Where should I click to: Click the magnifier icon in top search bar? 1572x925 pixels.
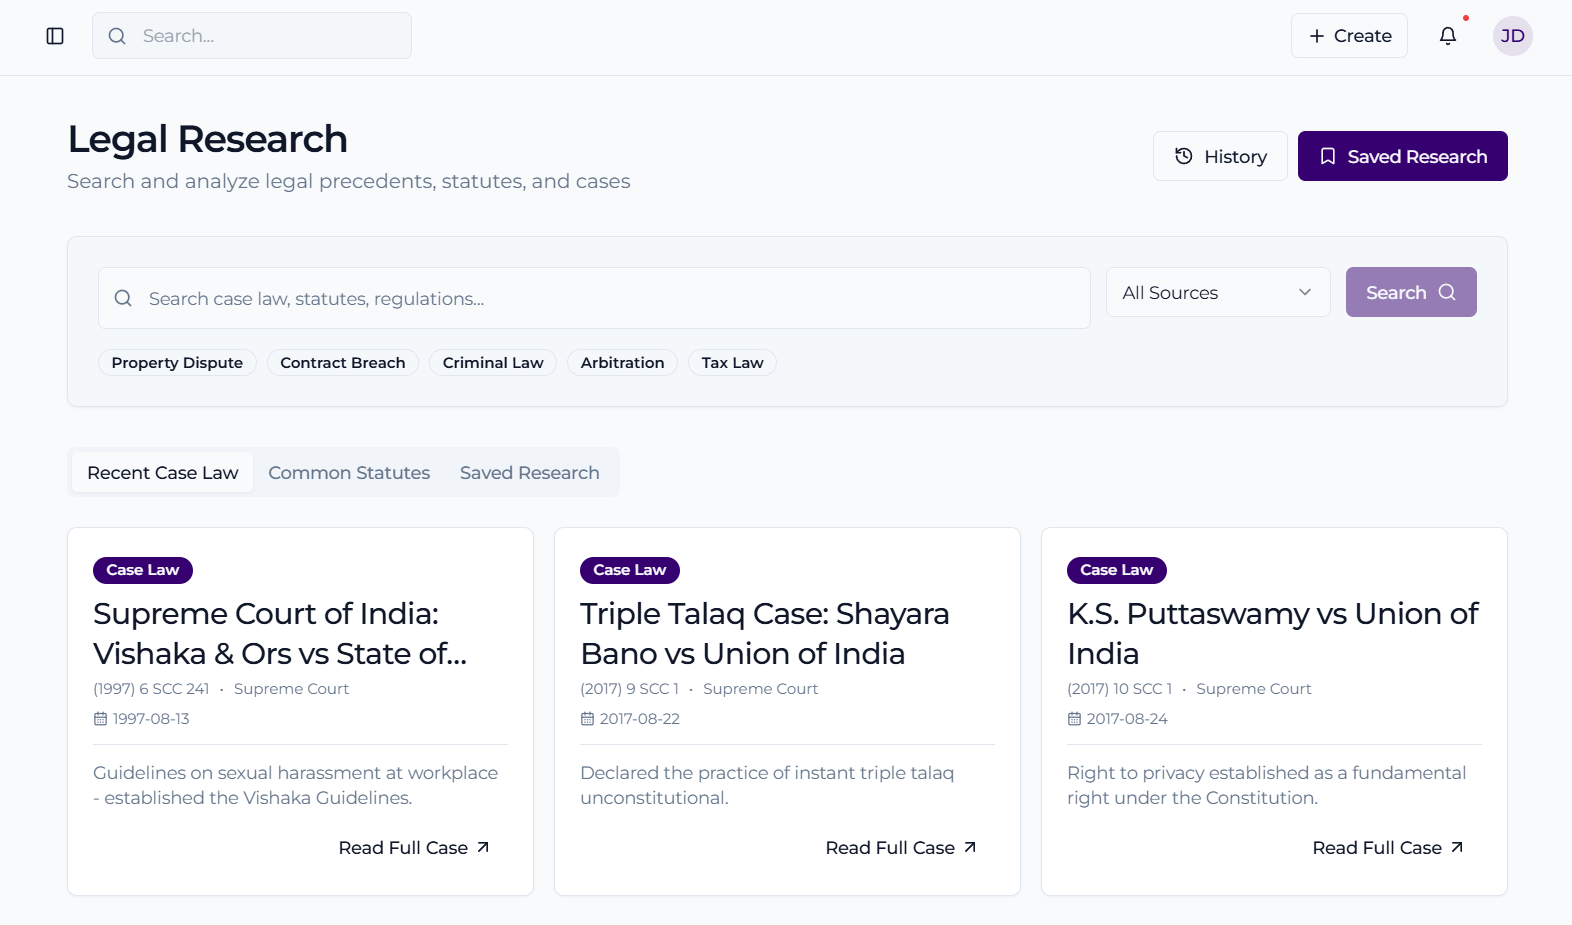(117, 36)
